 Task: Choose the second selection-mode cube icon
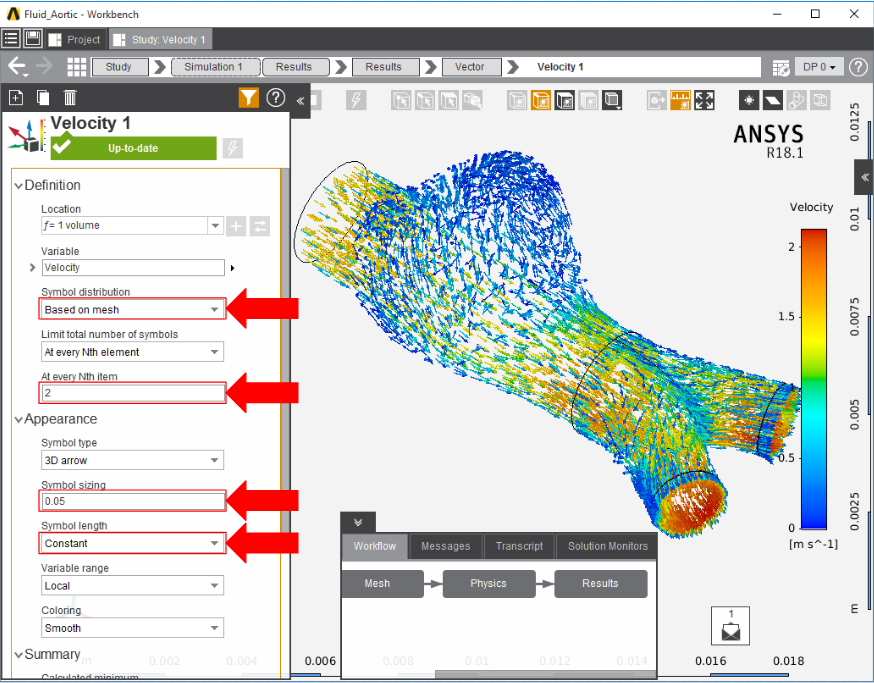425,100
